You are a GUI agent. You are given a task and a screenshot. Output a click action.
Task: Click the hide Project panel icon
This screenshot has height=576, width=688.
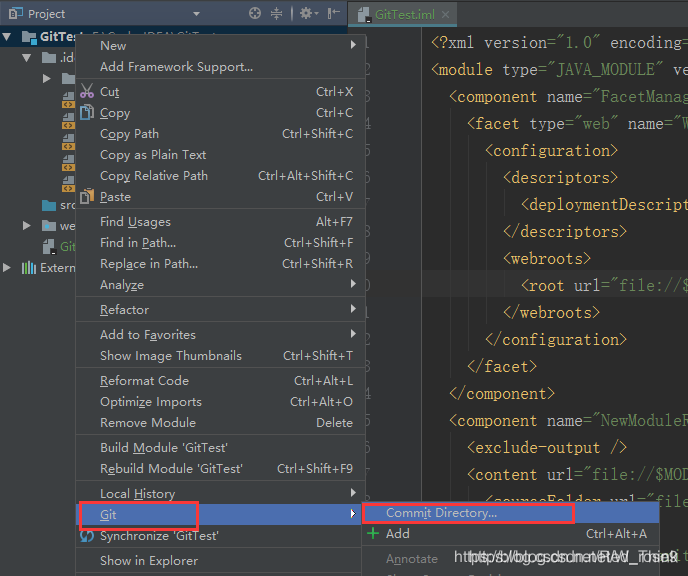click(x=333, y=14)
